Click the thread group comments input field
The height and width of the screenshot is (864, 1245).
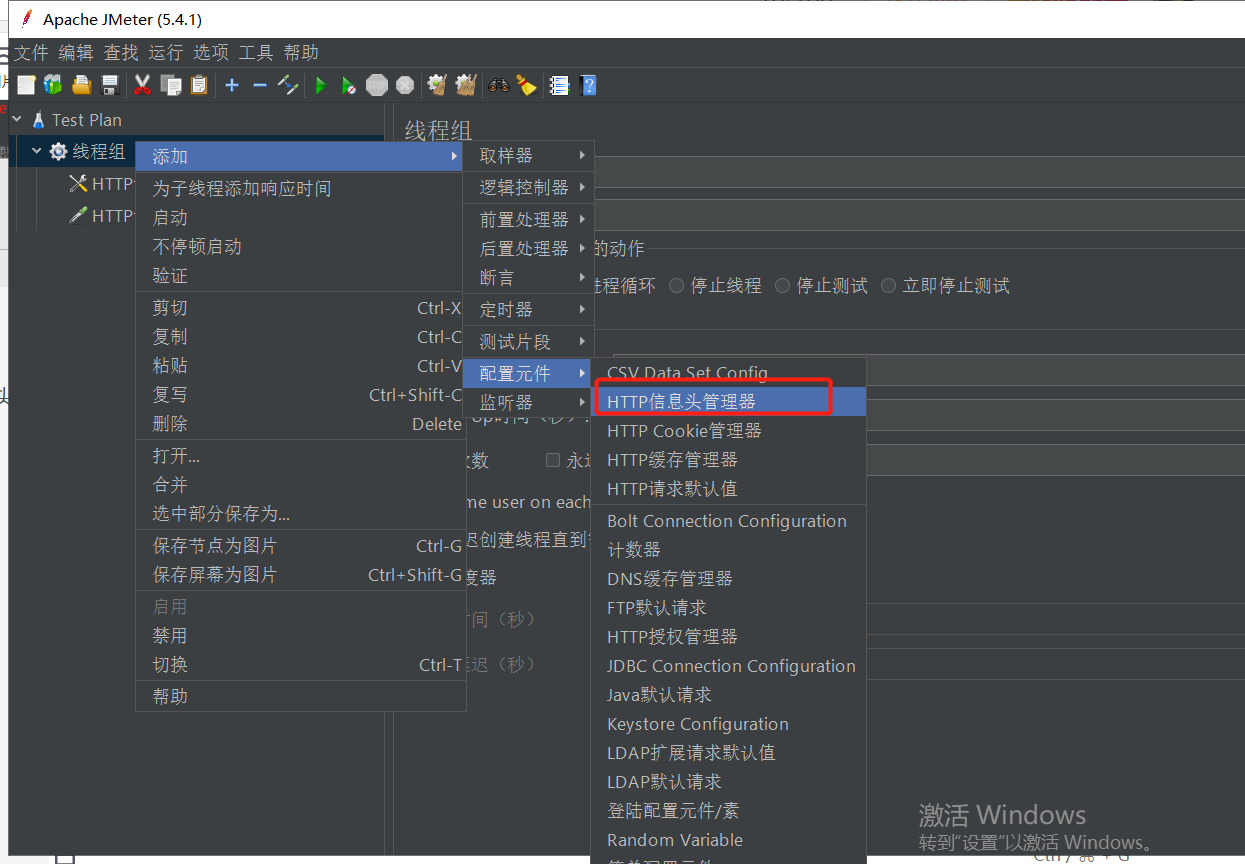(919, 215)
